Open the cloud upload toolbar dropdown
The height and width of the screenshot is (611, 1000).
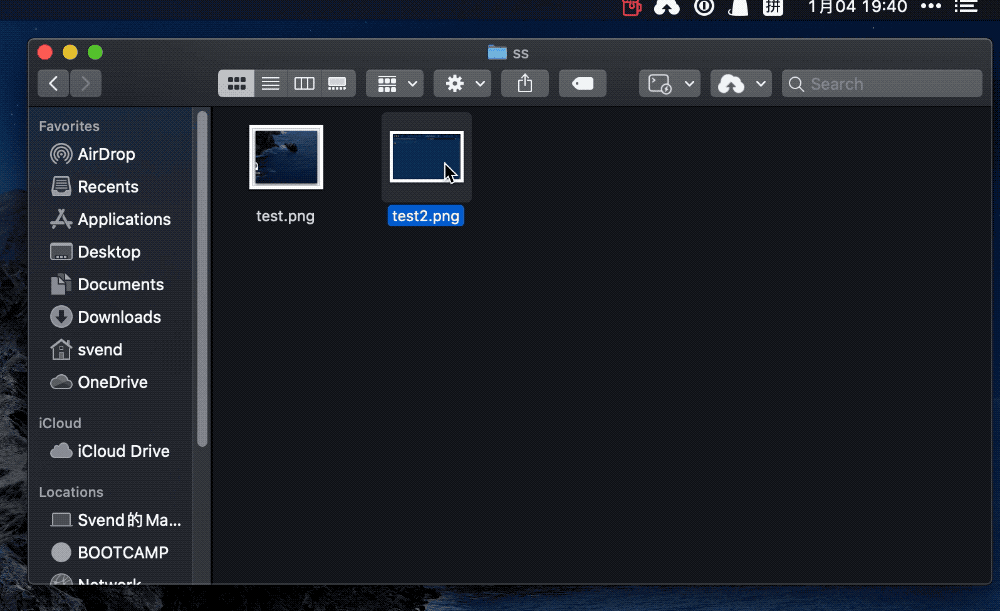pyautogui.click(x=741, y=84)
